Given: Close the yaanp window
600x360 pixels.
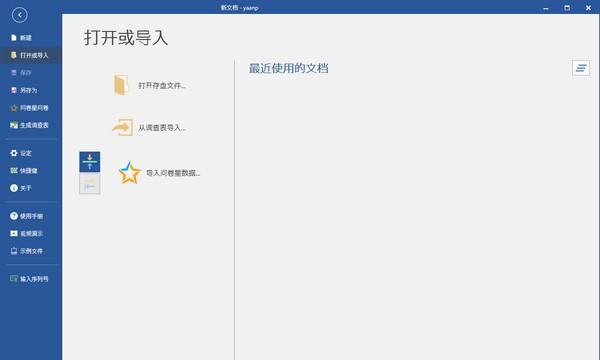Looking at the screenshot, I should [x=588, y=8].
